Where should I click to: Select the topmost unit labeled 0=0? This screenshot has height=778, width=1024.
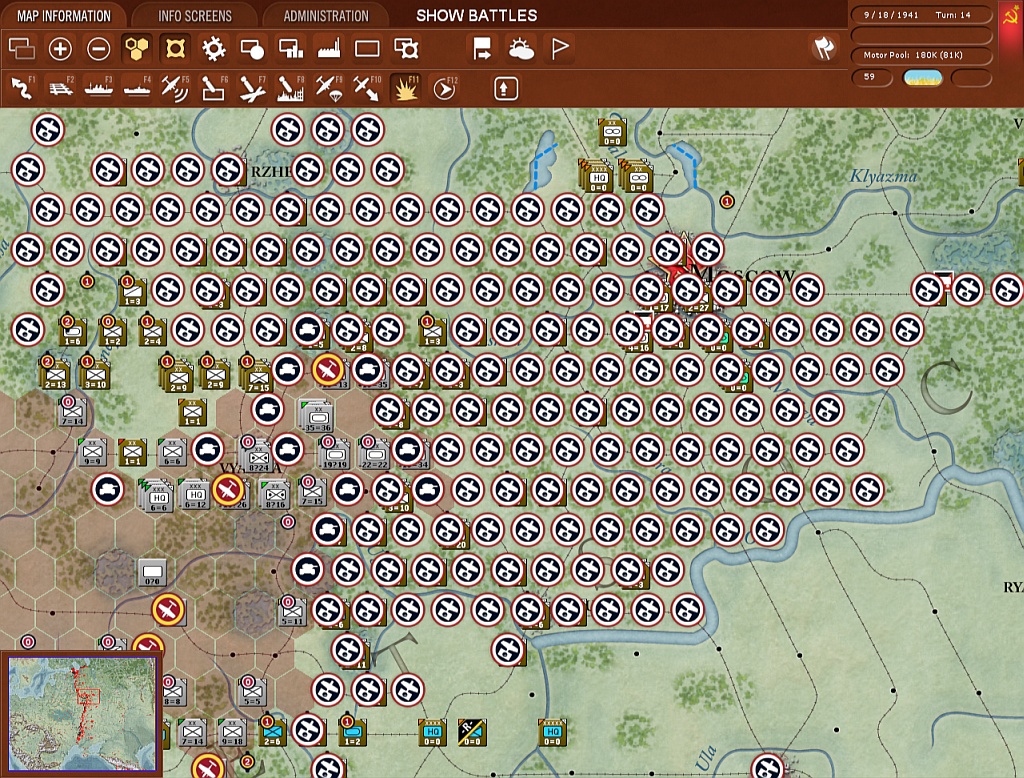(613, 132)
